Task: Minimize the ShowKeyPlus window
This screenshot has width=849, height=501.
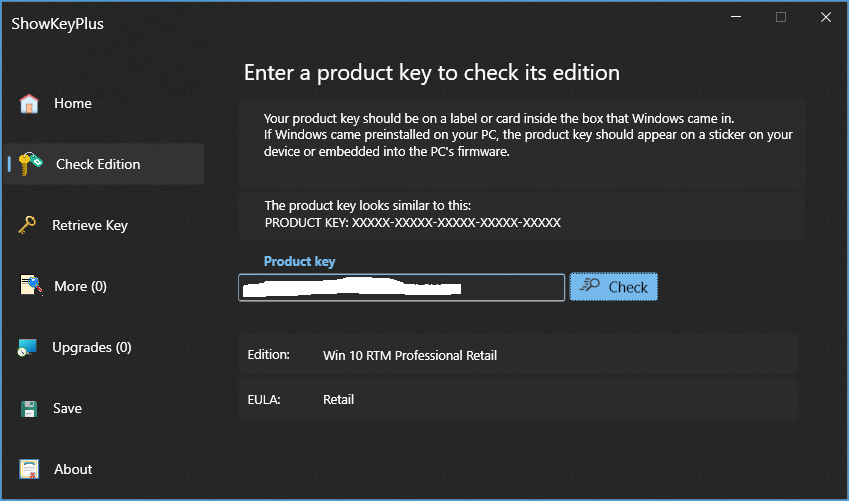Action: 736,17
